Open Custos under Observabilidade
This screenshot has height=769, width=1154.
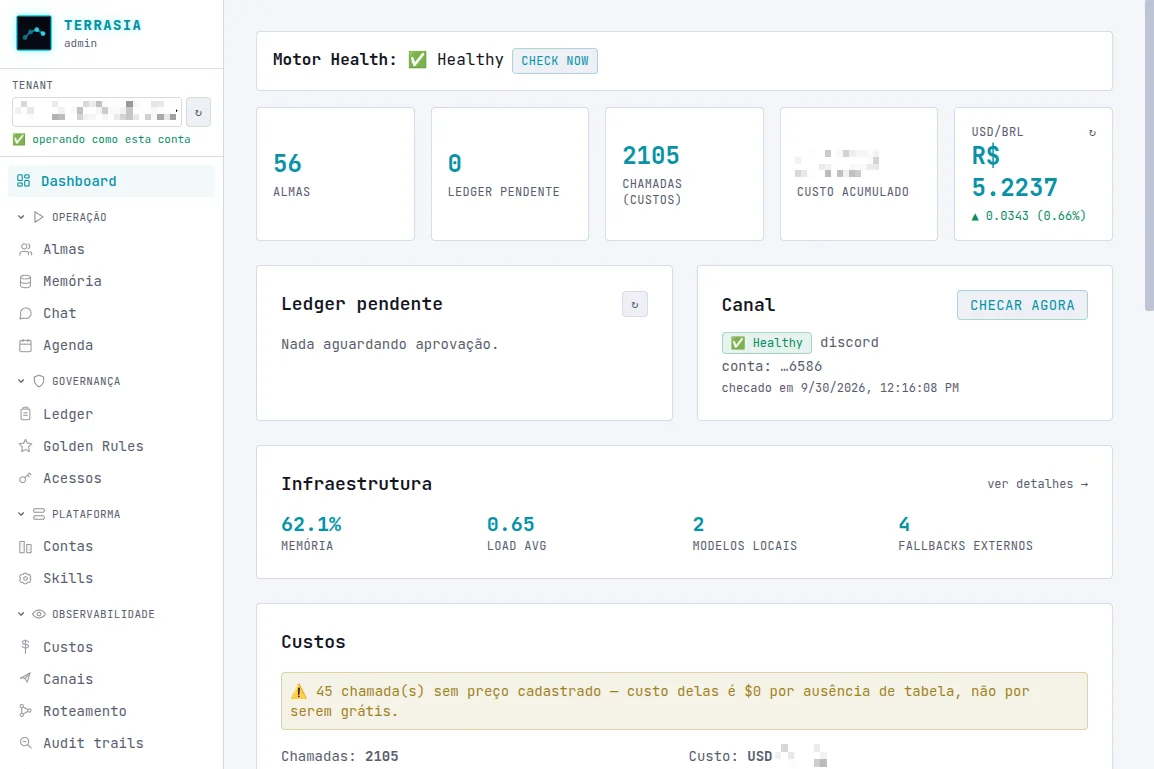111,647
